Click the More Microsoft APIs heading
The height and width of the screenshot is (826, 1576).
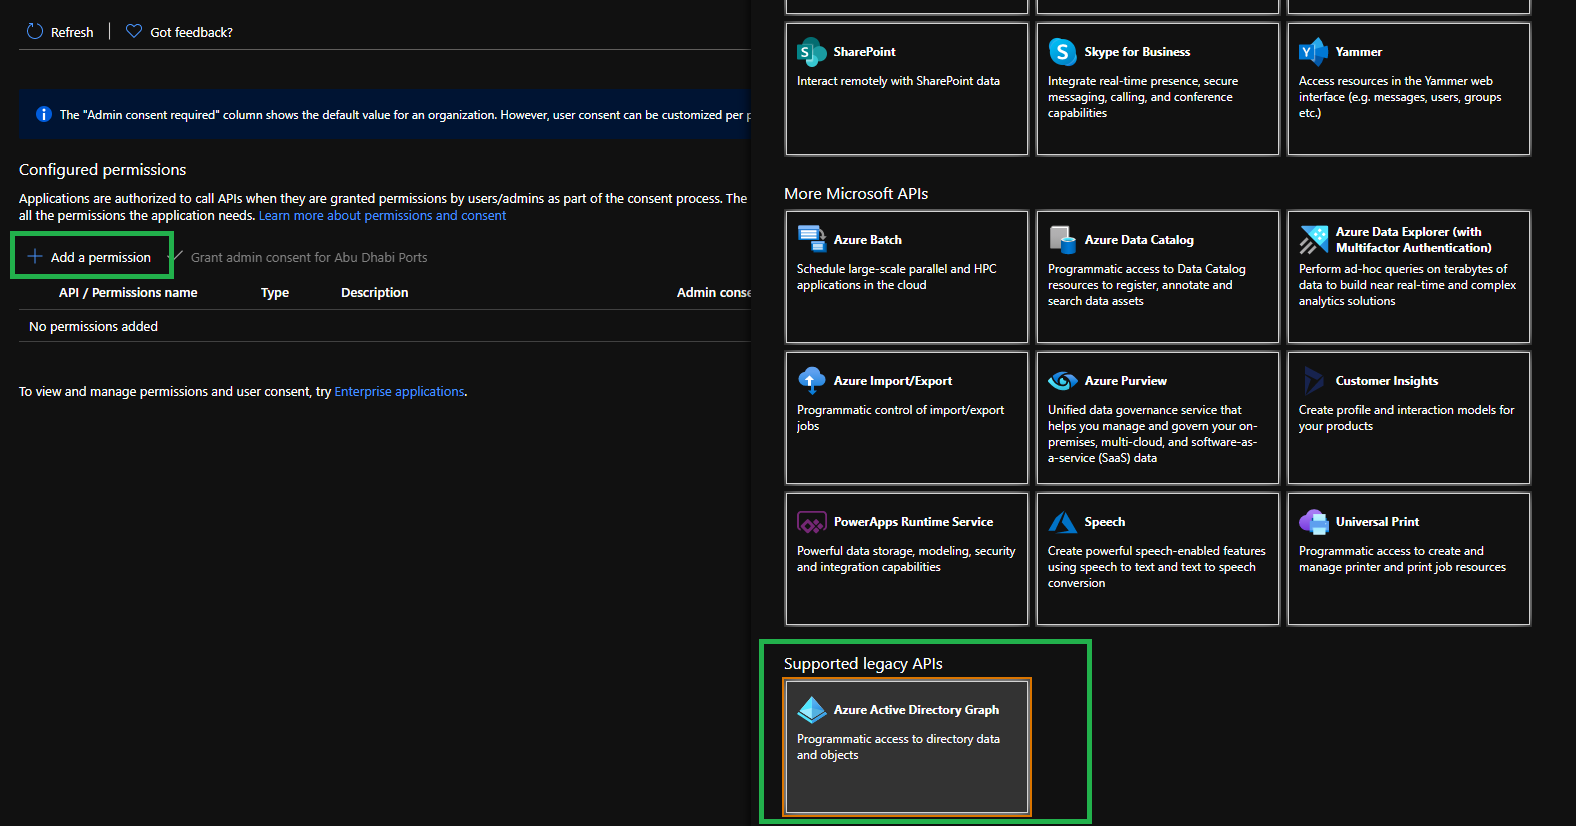(856, 194)
